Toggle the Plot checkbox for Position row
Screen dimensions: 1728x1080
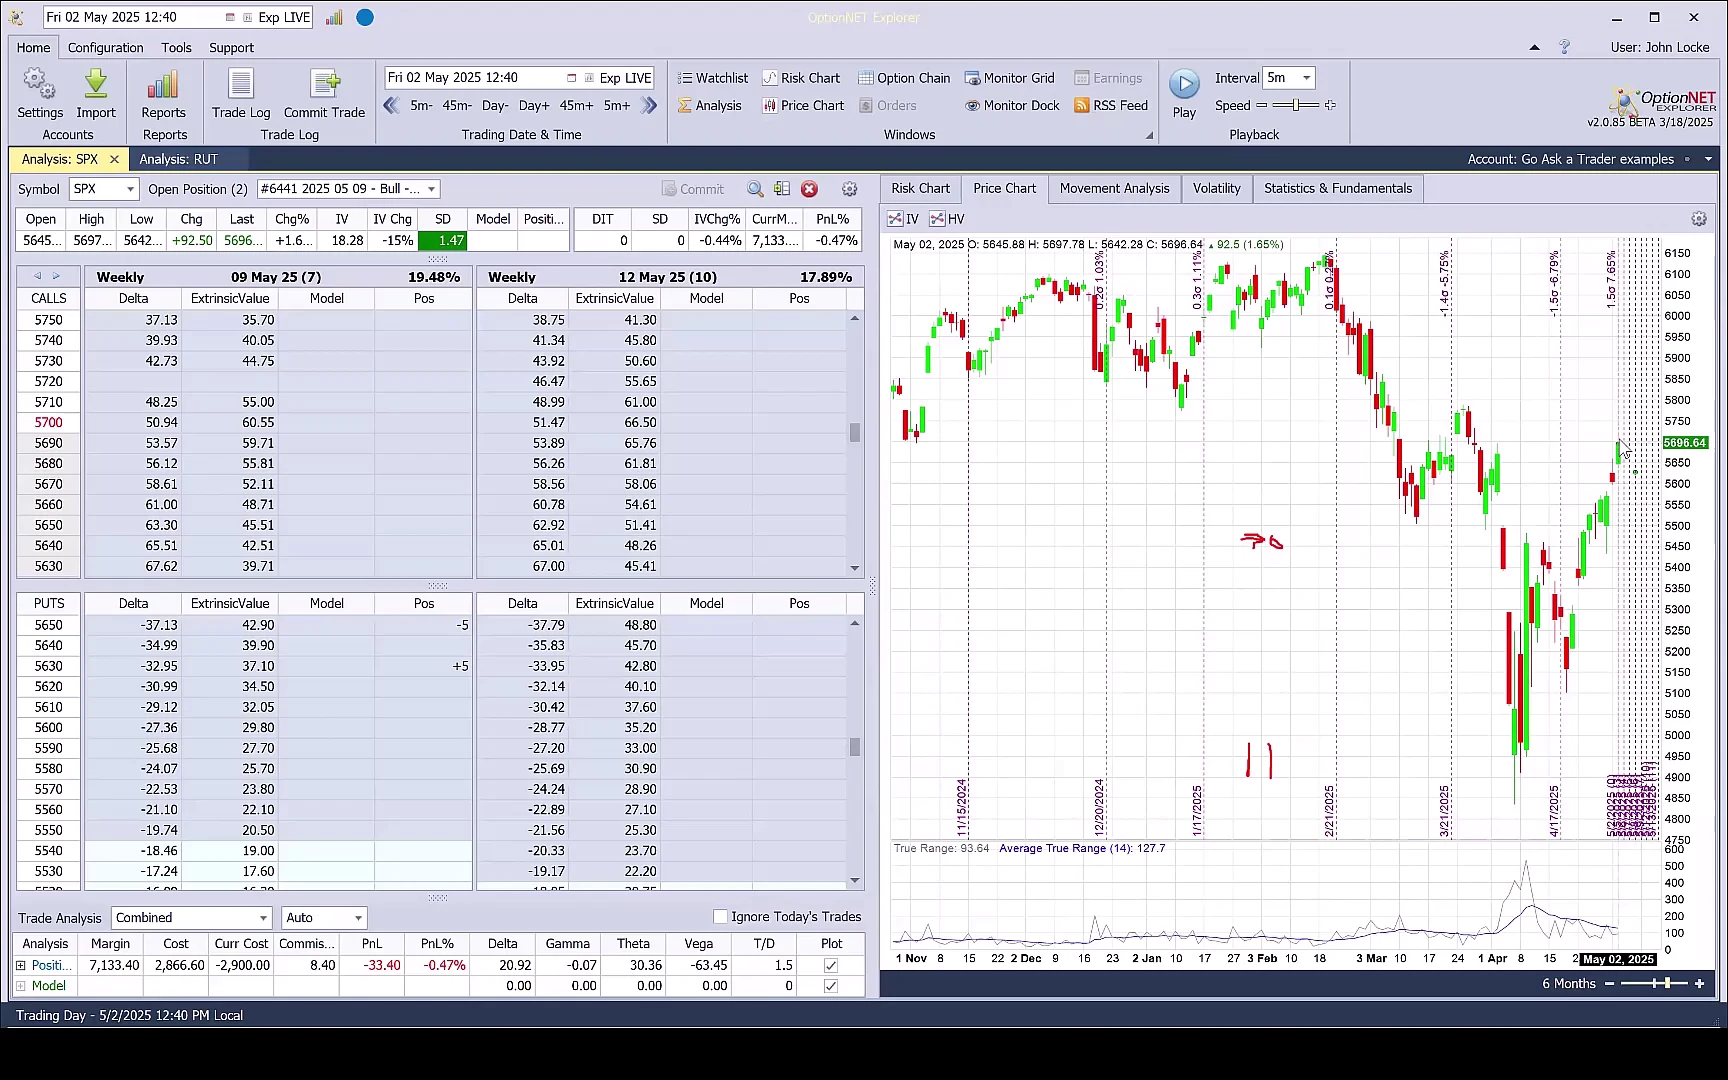[x=830, y=966]
